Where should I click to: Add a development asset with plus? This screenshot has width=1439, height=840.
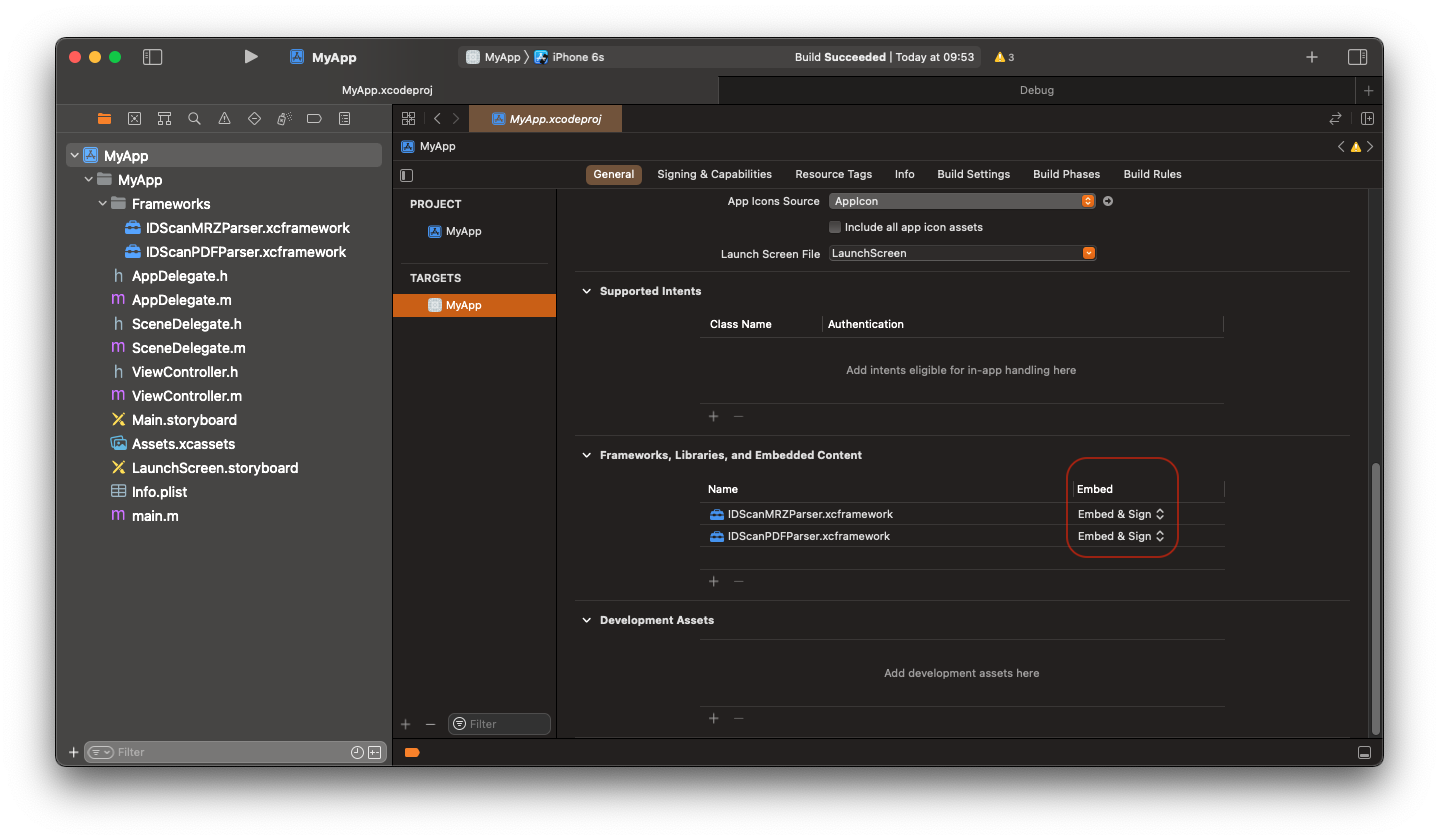(x=713, y=718)
